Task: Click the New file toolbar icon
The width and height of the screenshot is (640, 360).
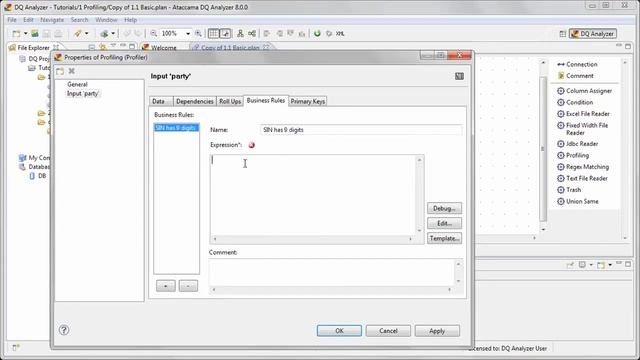Action: (x=16, y=33)
